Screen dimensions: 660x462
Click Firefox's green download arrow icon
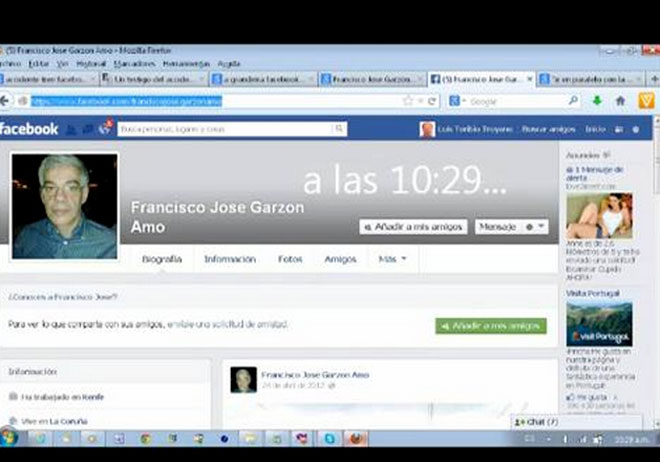pos(597,101)
